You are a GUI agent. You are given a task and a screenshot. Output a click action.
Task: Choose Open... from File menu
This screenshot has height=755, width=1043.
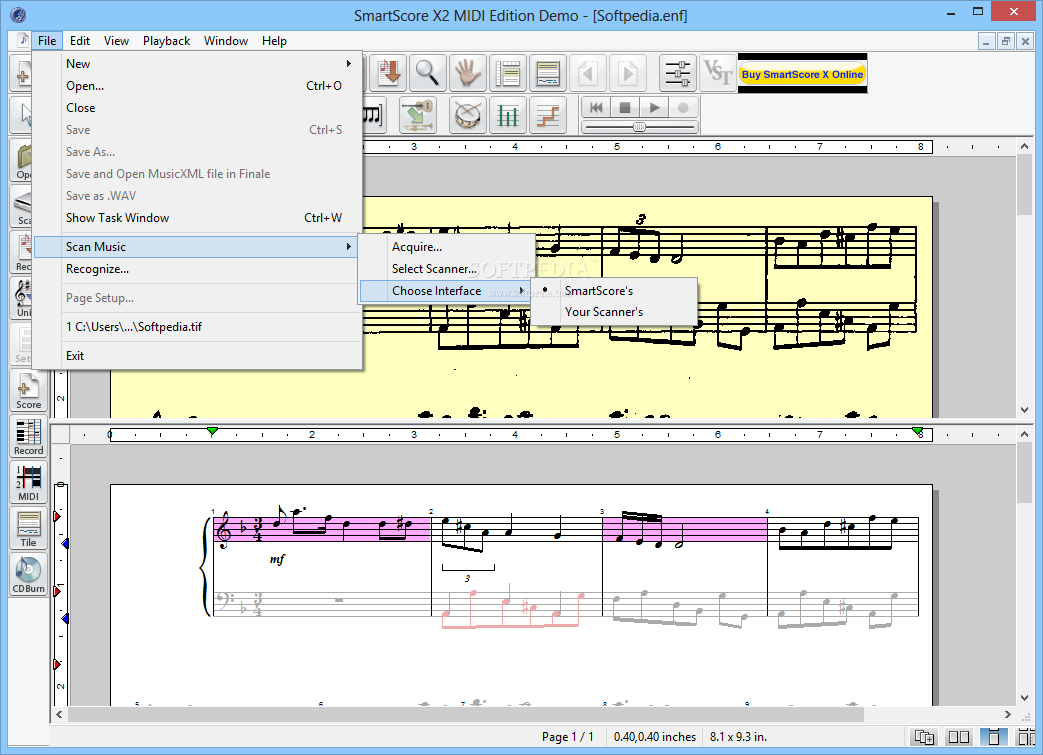pos(197,86)
